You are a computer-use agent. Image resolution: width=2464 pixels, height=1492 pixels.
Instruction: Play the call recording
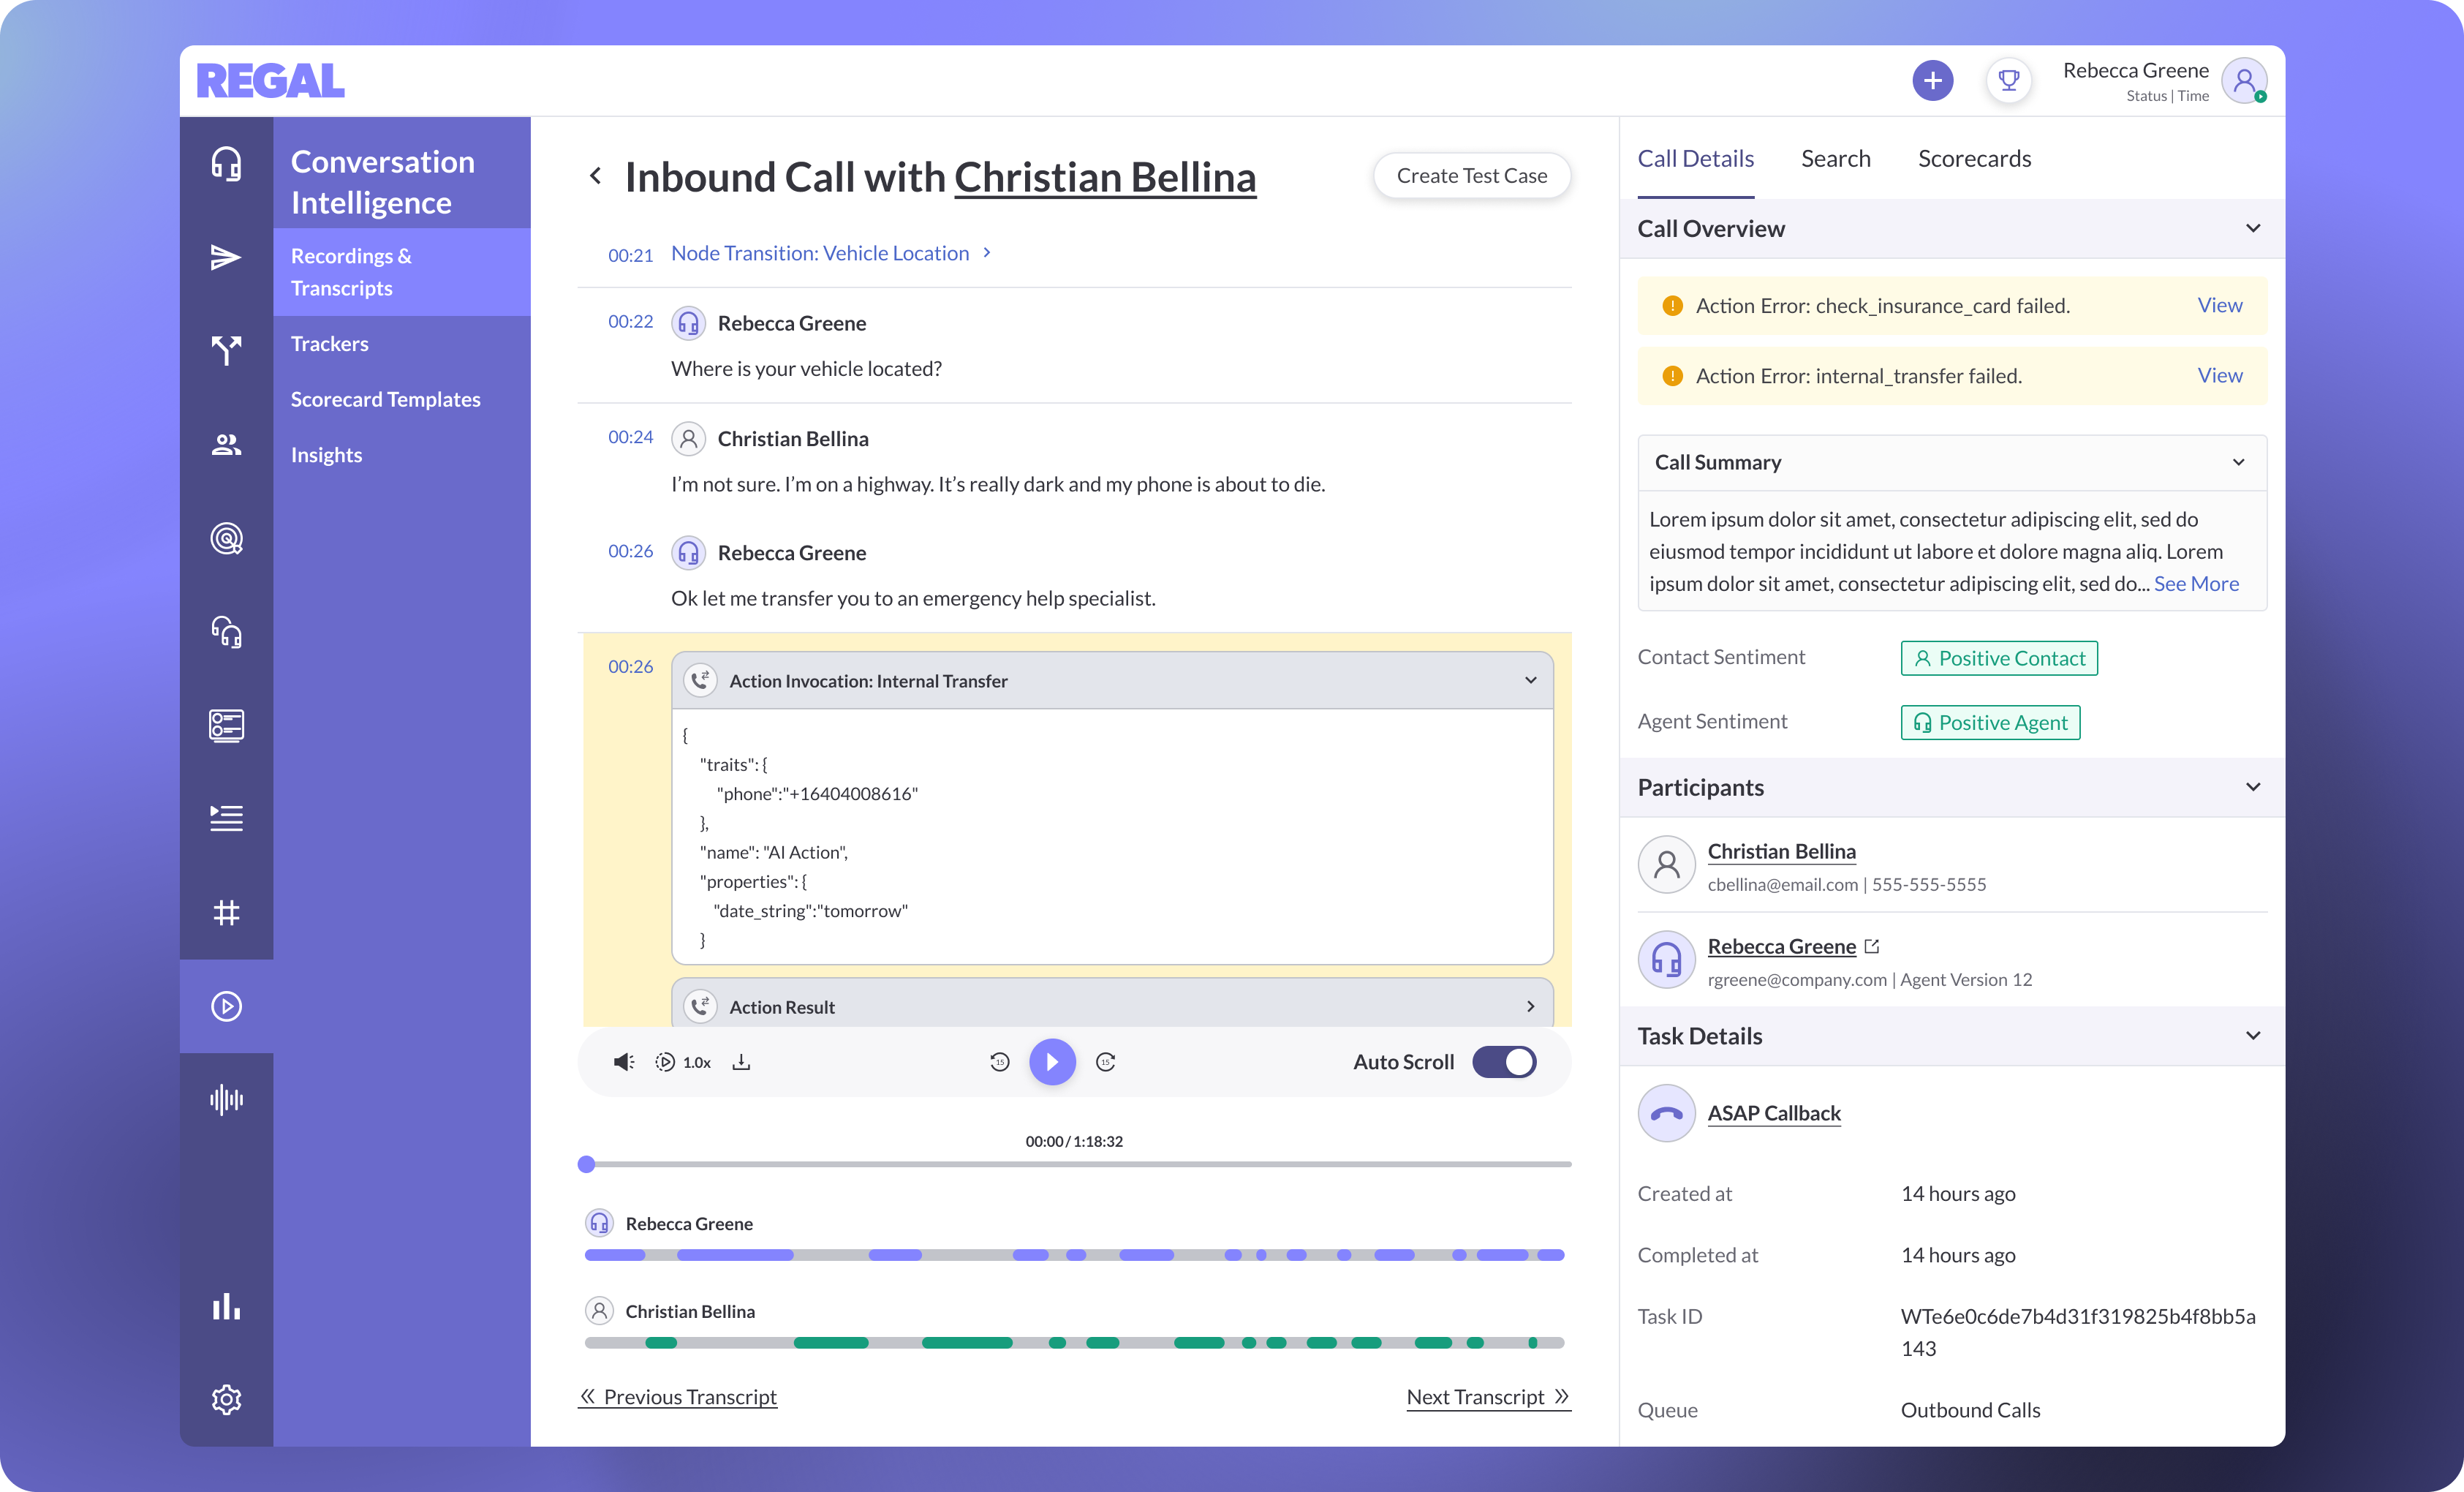point(1052,1062)
